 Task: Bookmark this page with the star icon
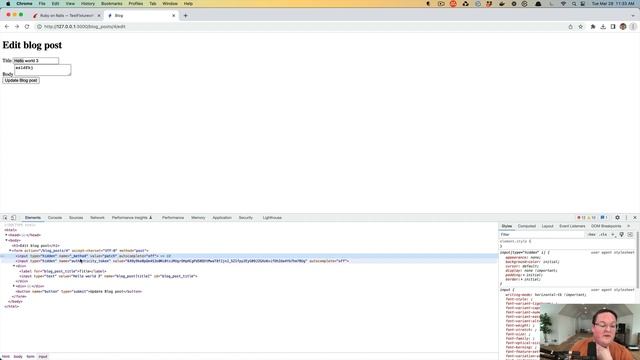click(580, 27)
